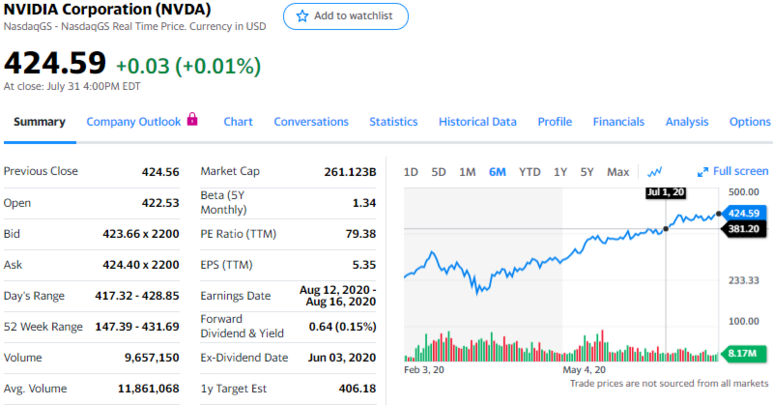Image resolution: width=773 pixels, height=405 pixels.
Task: Click the At close: July 31 timestamp
Action: click(x=72, y=87)
